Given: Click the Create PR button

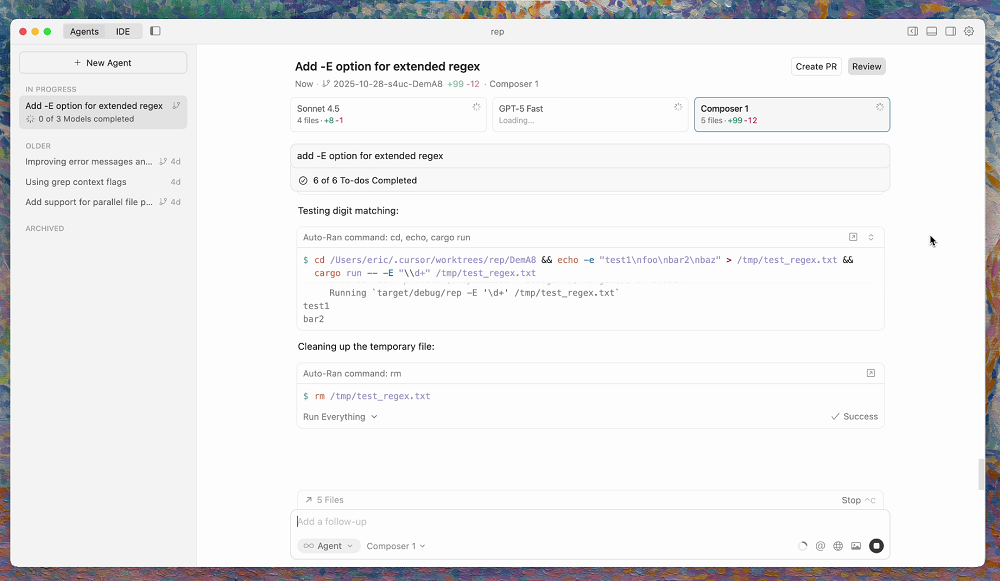Looking at the screenshot, I should (816, 67).
